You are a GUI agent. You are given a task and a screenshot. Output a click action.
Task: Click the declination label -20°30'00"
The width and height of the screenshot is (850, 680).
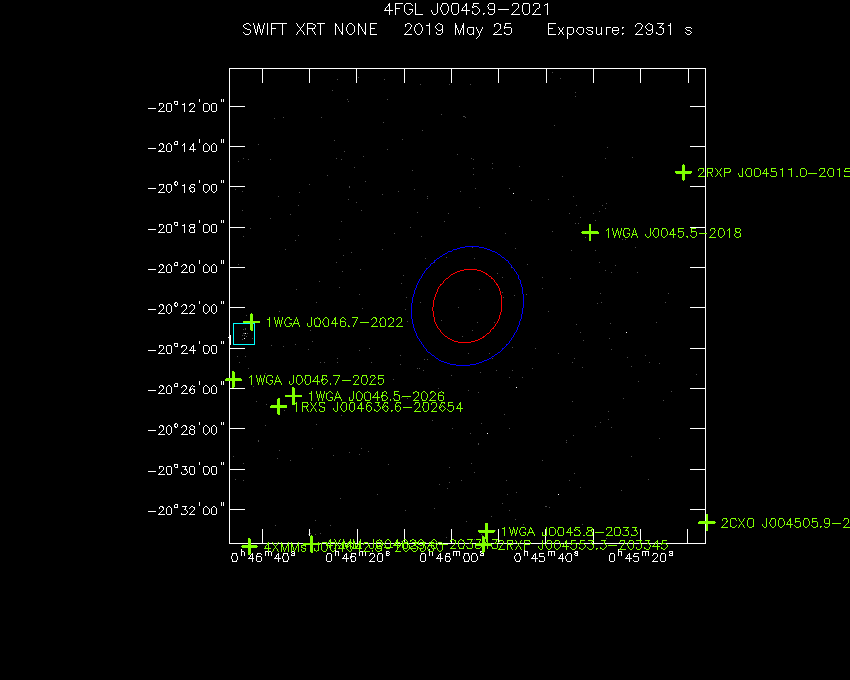point(186,470)
